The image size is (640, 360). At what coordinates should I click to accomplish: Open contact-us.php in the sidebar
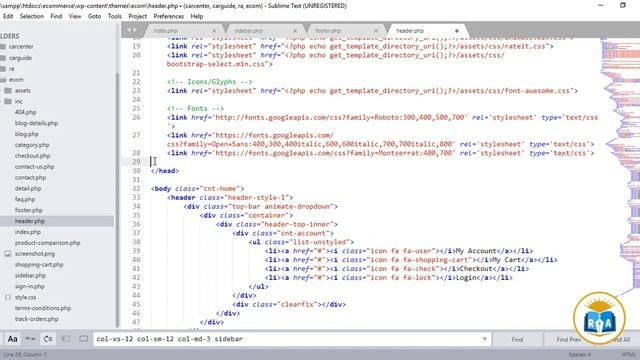pos(34,167)
